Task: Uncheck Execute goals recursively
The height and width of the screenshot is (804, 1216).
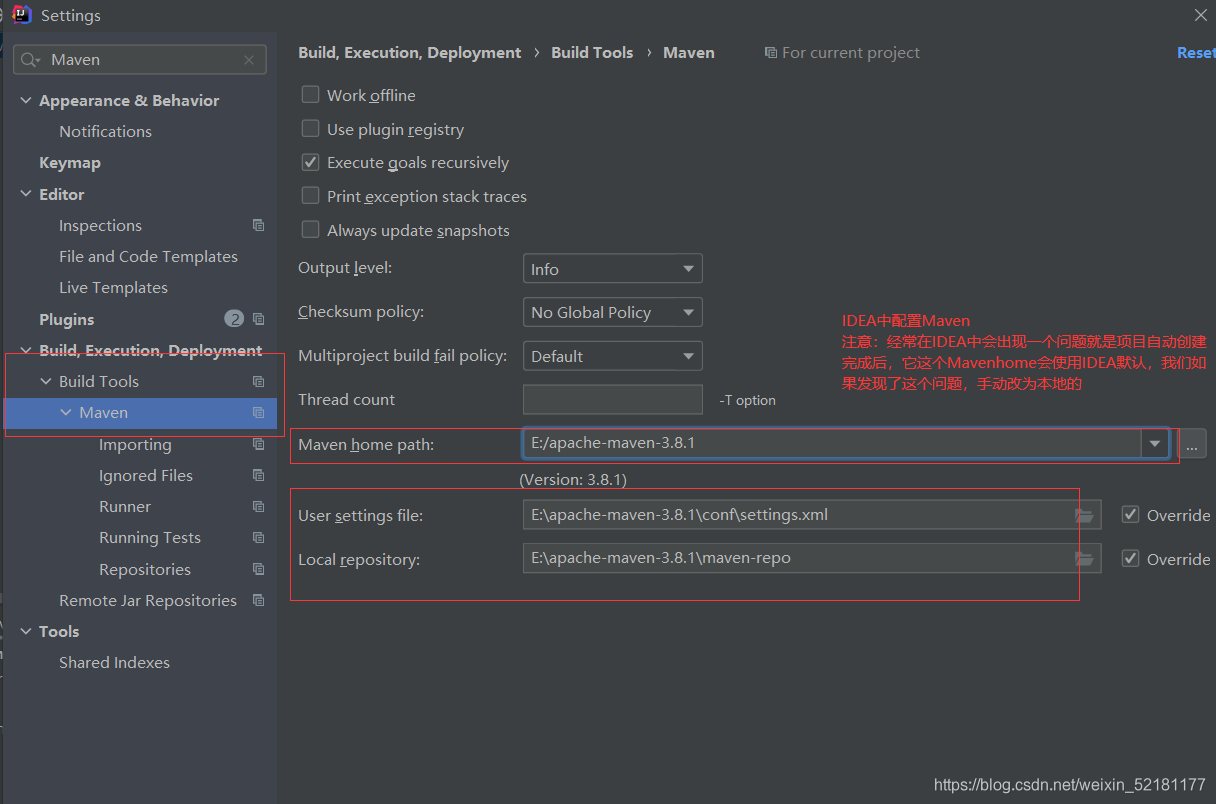Action: (x=310, y=162)
